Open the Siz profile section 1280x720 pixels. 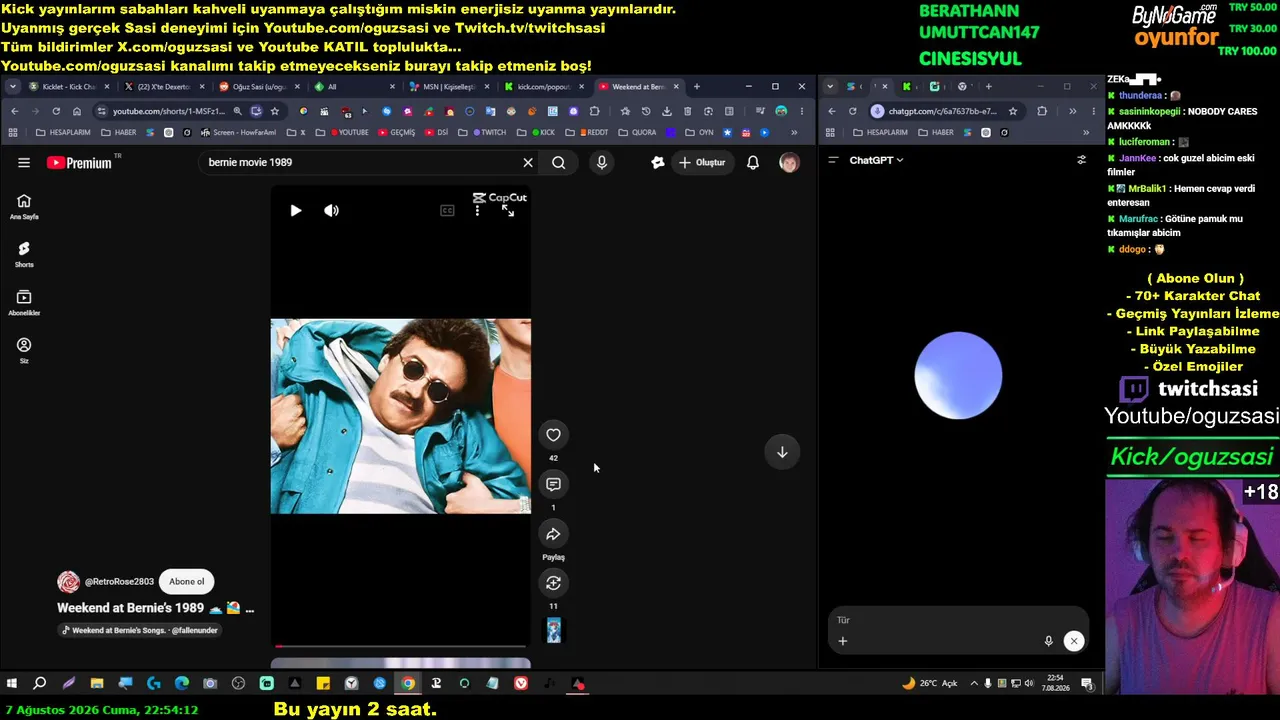[x=24, y=350]
